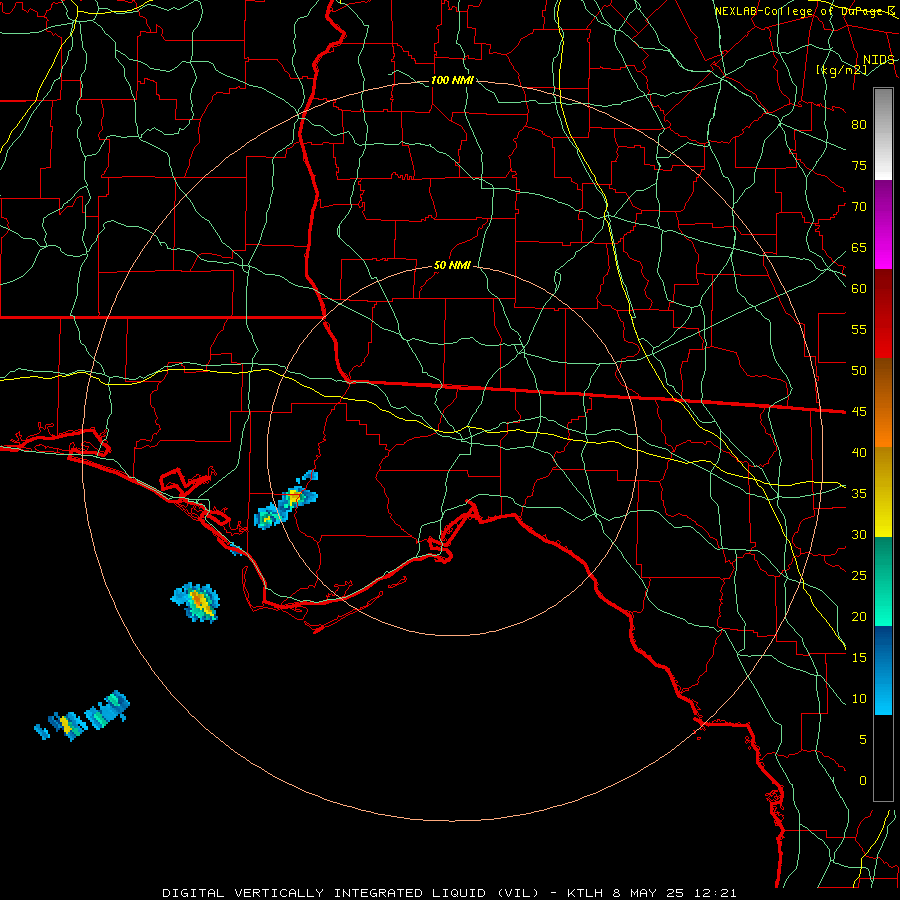Select the '40' scale value
The height and width of the screenshot is (900, 900).
pyautogui.click(x=859, y=452)
